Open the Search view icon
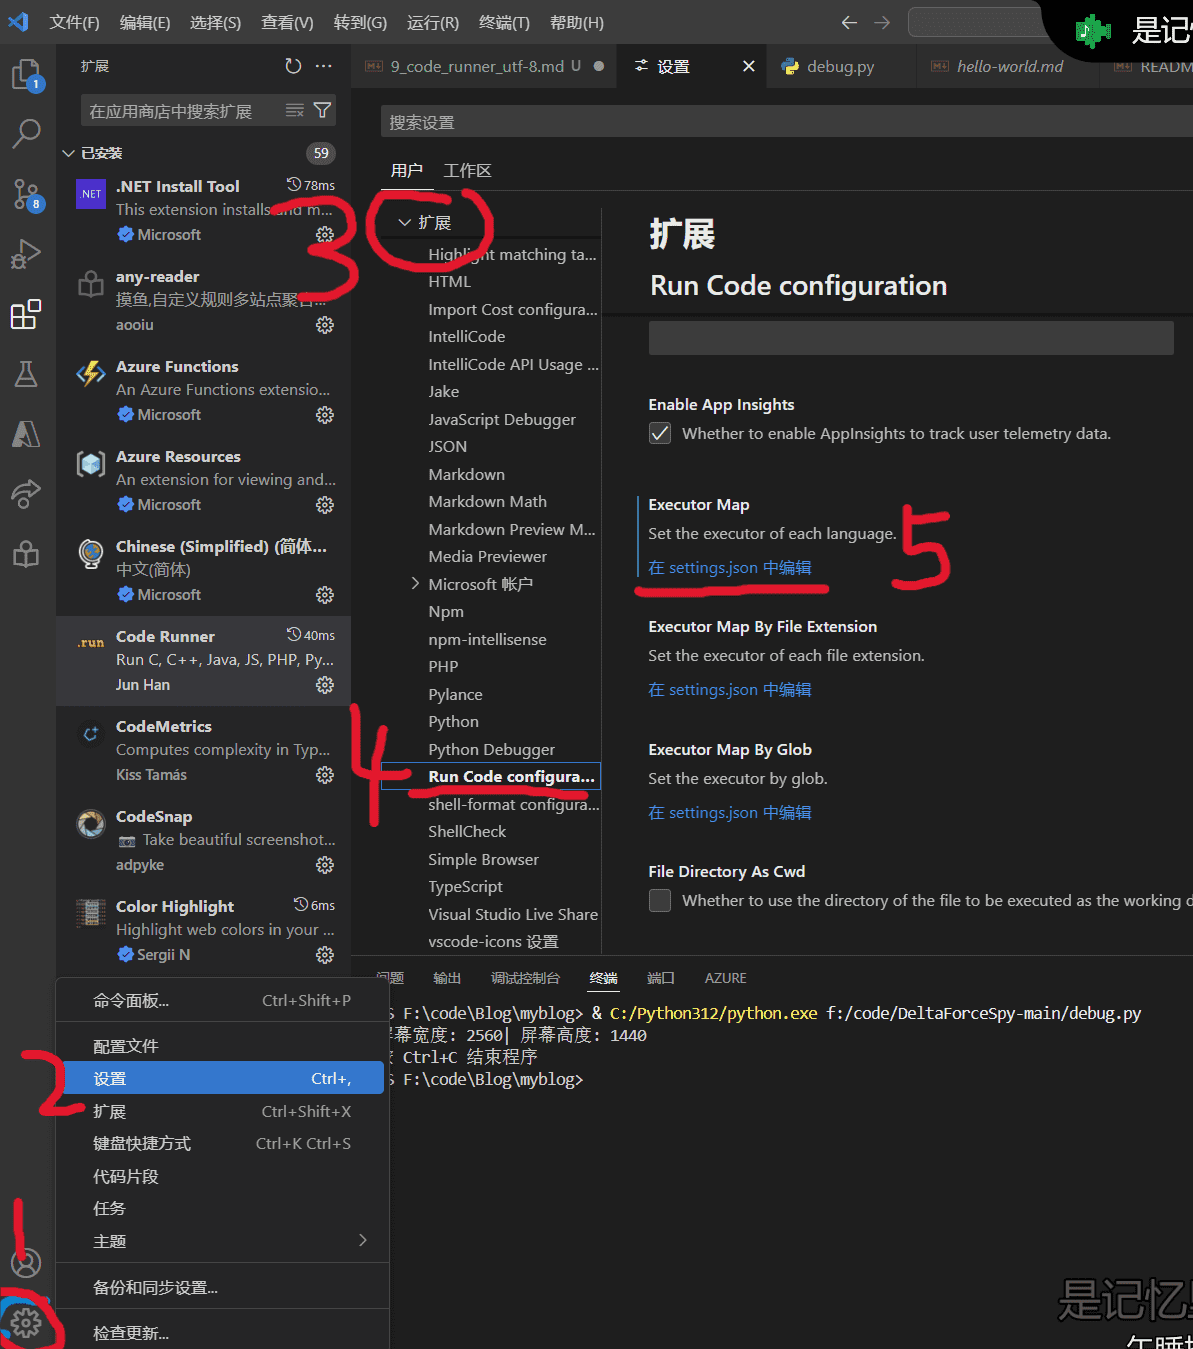Image resolution: width=1193 pixels, height=1349 pixels. [26, 134]
